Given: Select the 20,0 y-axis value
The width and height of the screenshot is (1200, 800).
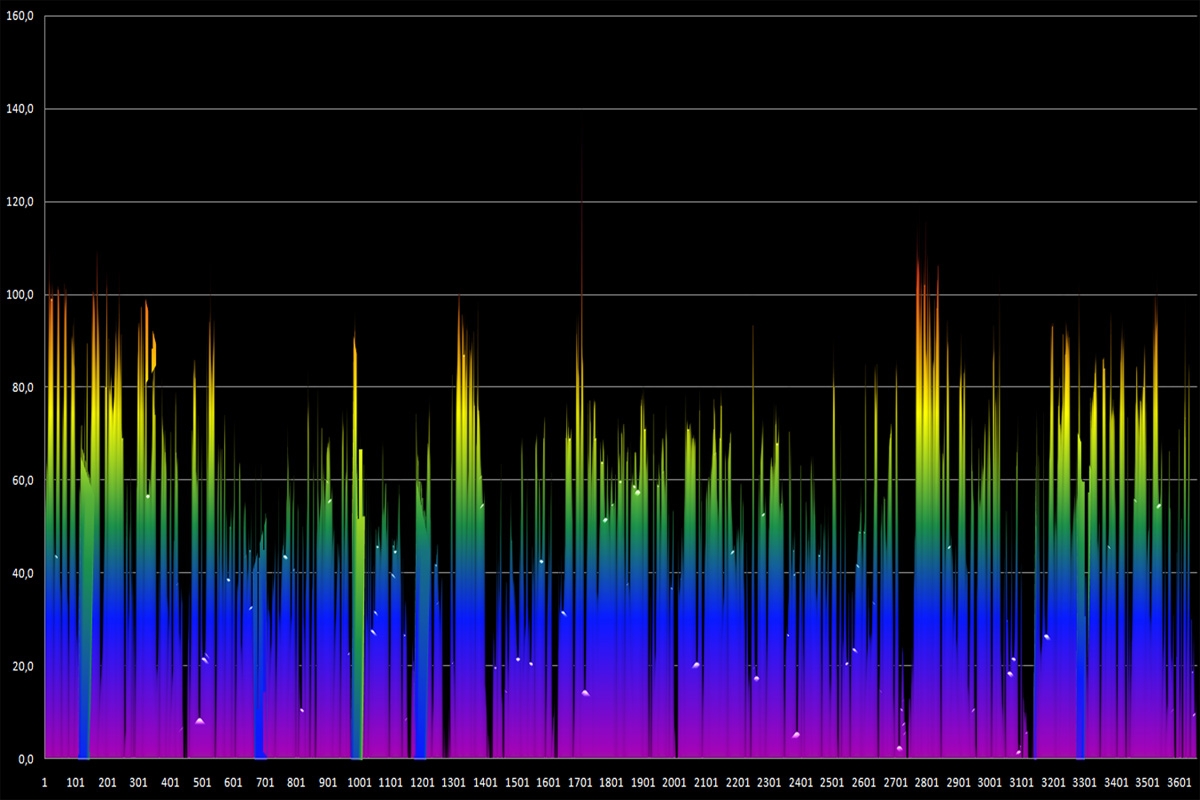Looking at the screenshot, I should (x=24, y=667).
